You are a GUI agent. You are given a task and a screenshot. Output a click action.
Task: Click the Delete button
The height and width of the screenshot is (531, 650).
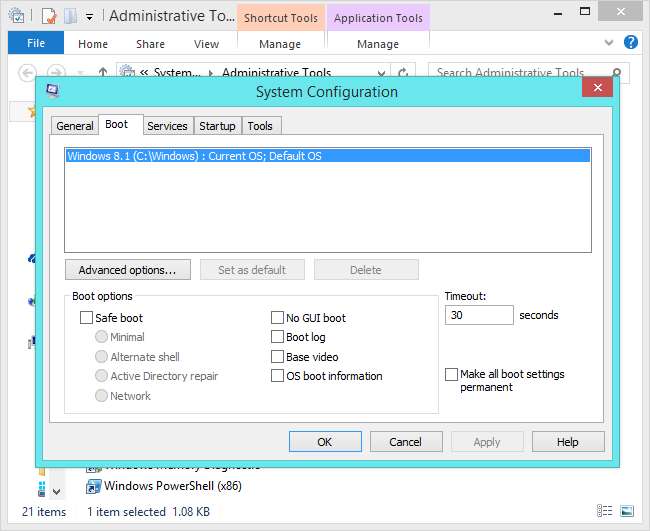click(366, 270)
